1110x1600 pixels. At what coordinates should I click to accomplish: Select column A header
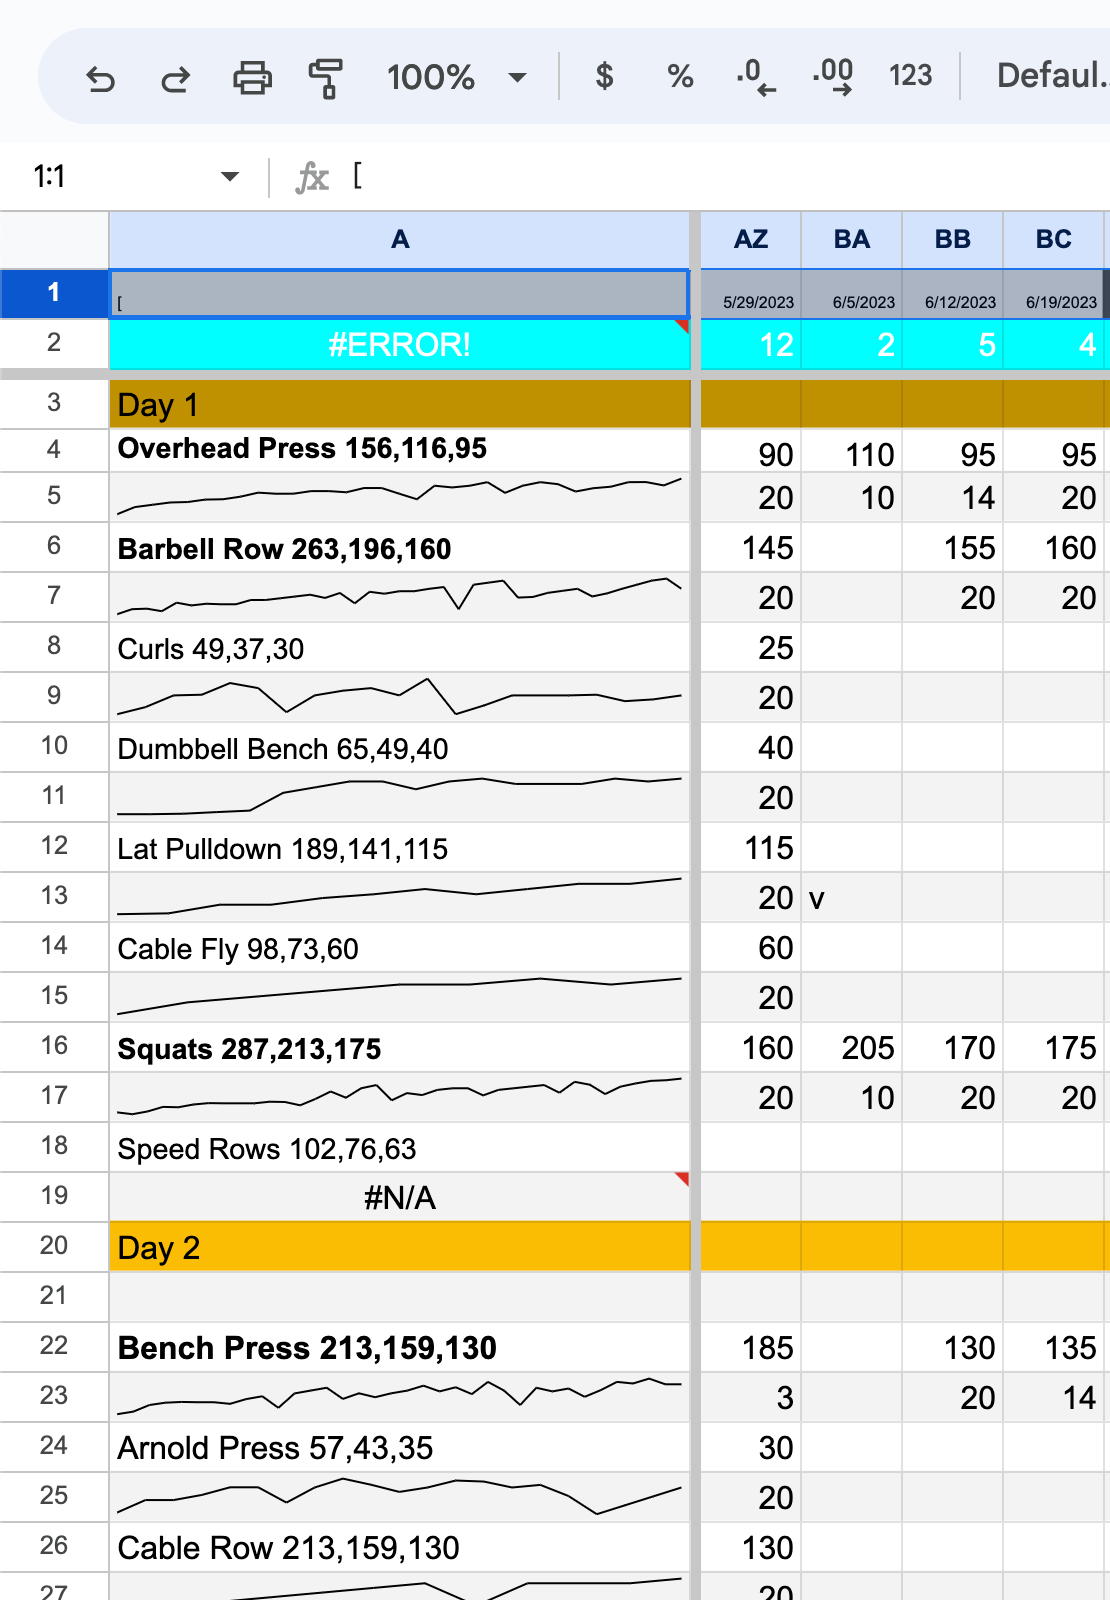coord(399,240)
